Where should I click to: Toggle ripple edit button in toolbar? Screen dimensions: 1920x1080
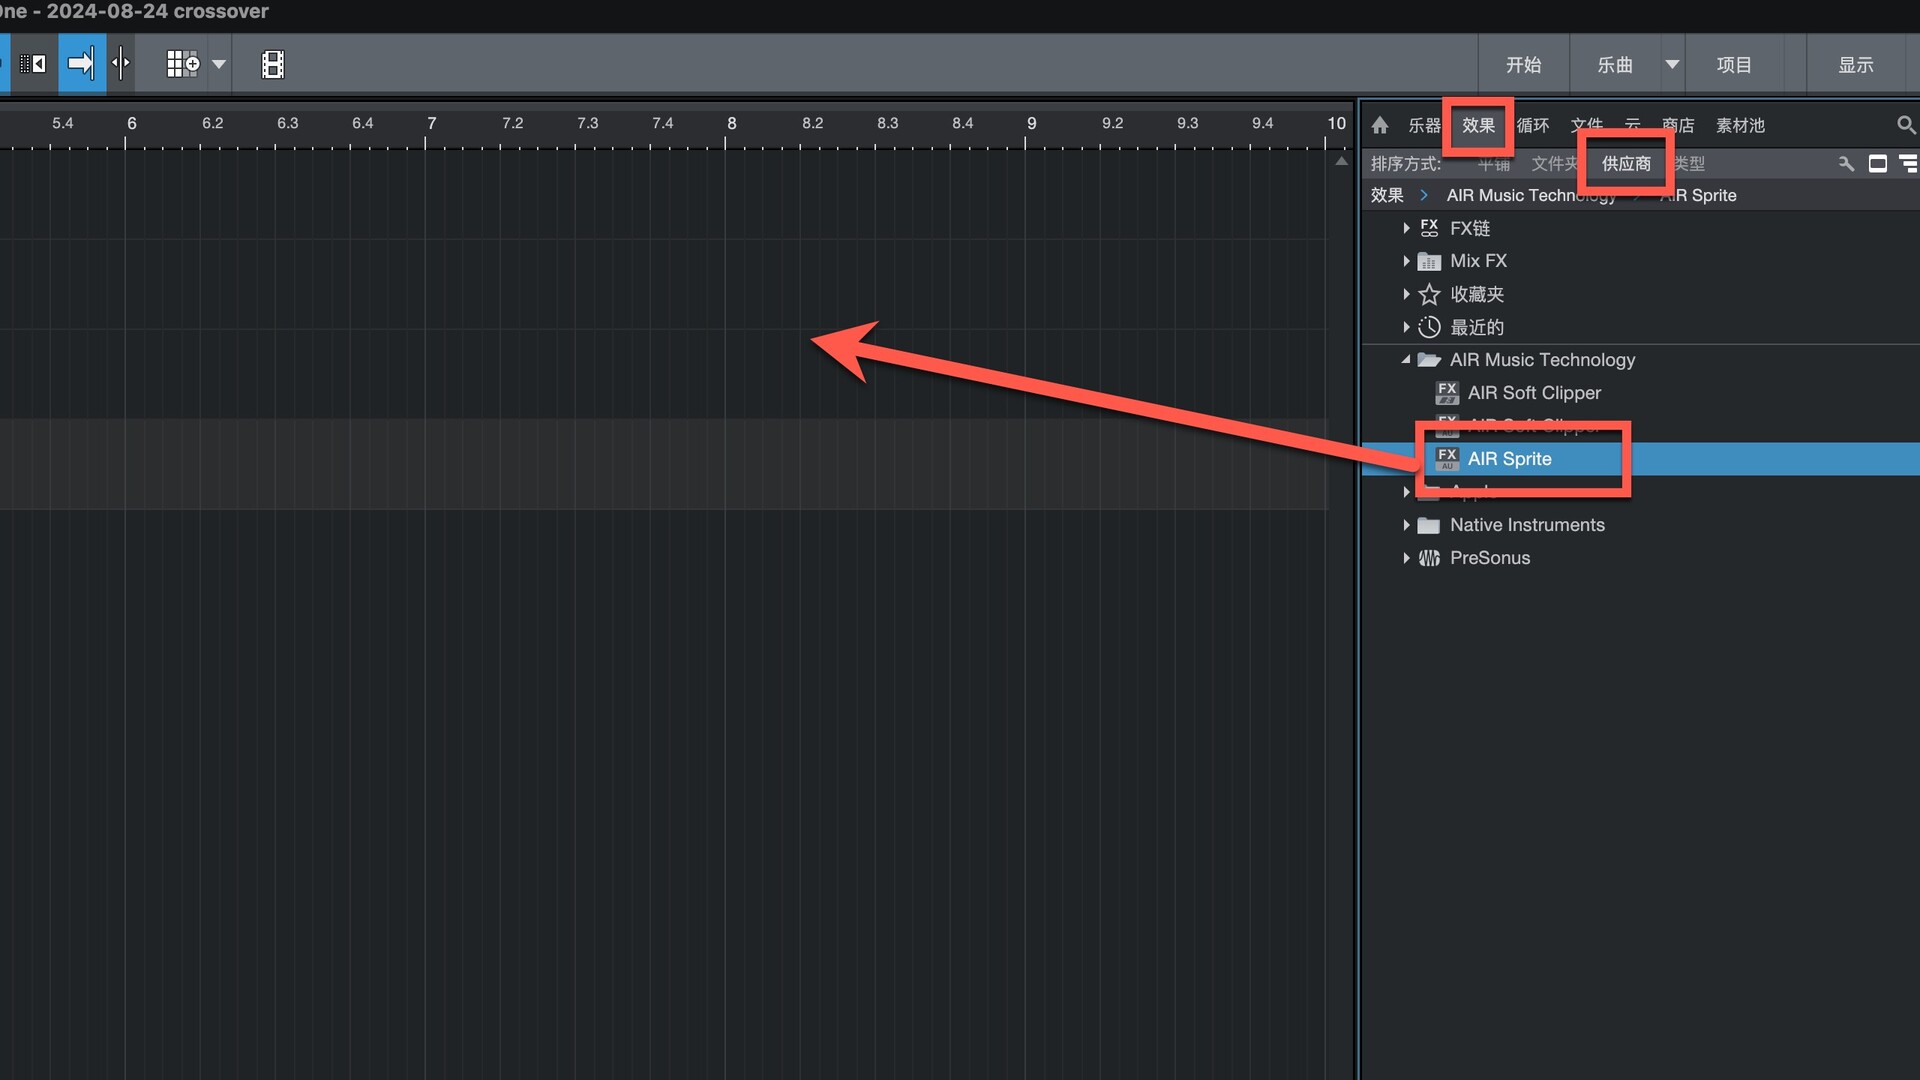(33, 64)
